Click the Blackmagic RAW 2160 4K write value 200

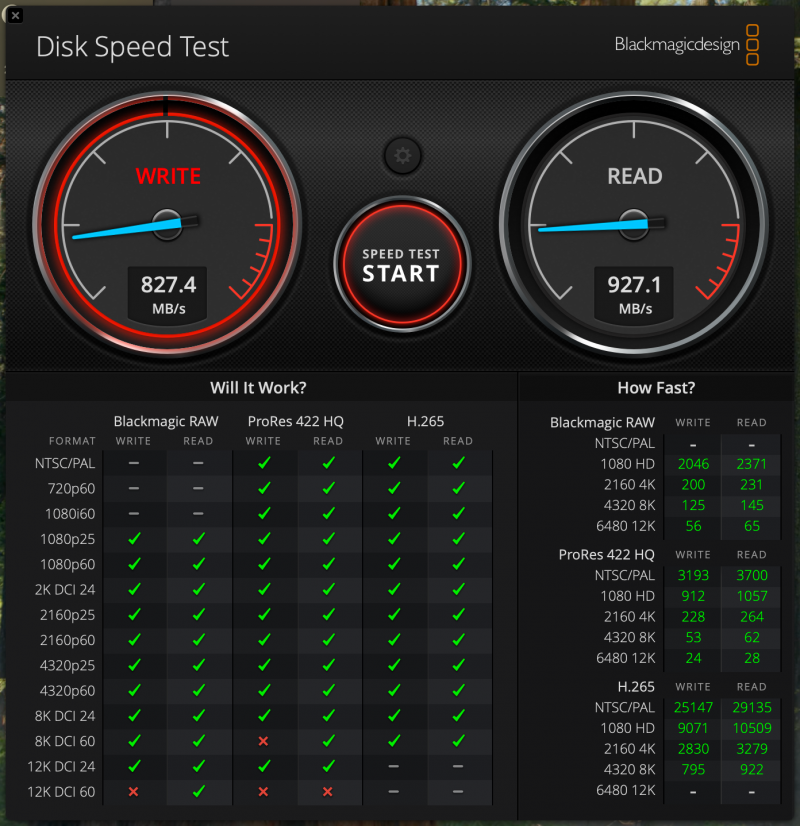tap(691, 484)
